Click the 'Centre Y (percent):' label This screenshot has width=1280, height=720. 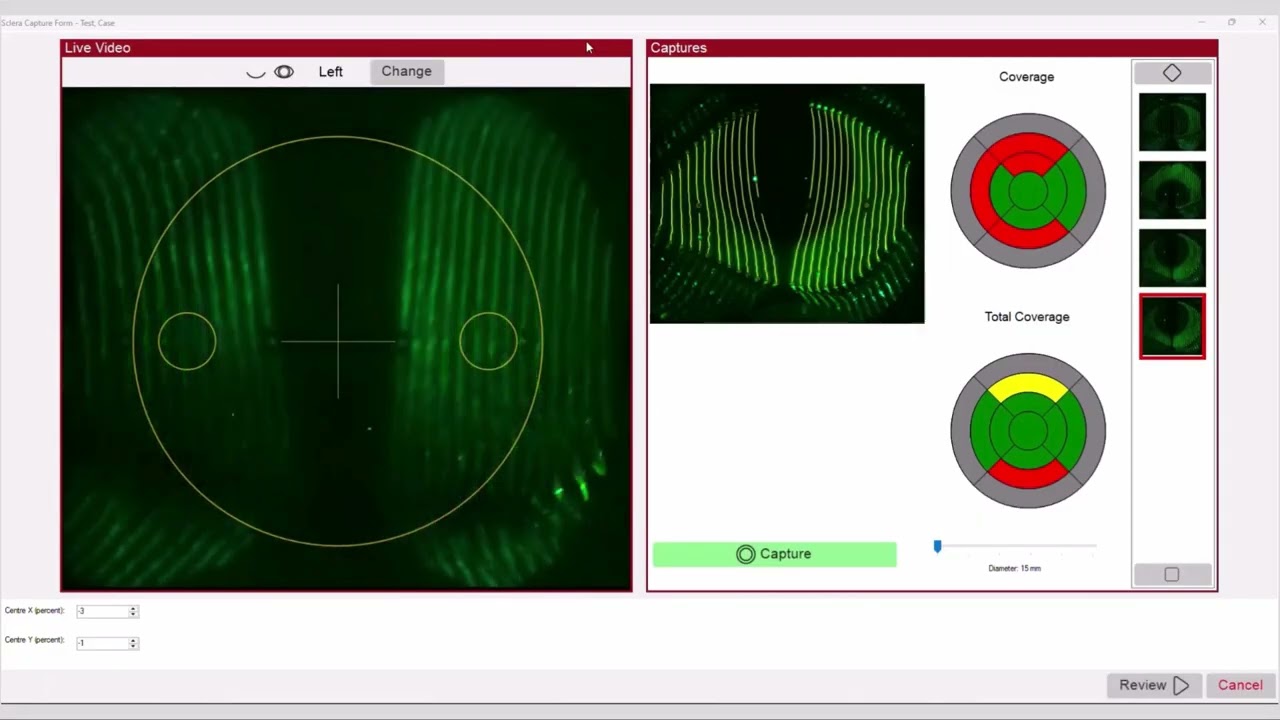click(x=34, y=640)
